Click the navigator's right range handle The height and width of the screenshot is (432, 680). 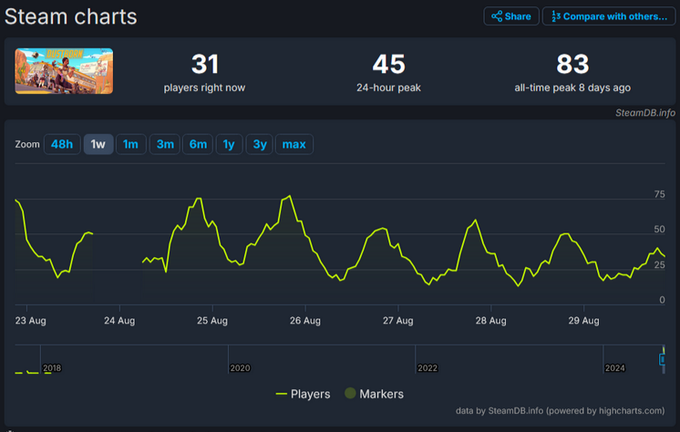663,359
